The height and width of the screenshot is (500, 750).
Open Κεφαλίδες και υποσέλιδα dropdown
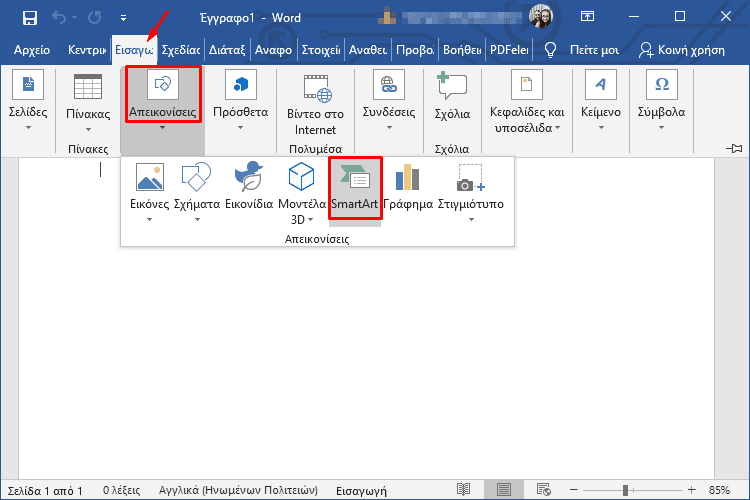(527, 102)
